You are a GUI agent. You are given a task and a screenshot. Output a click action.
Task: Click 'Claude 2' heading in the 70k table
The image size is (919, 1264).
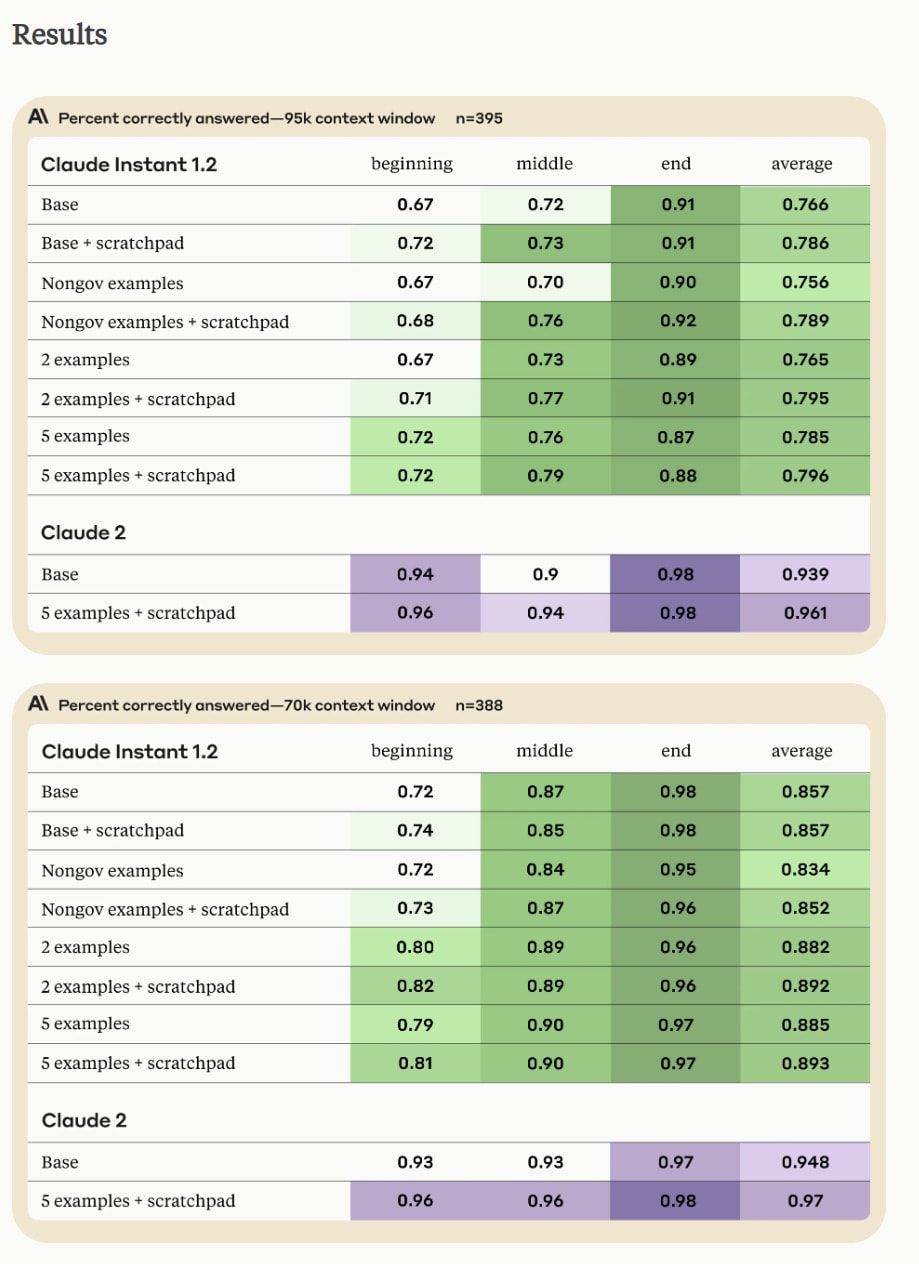(x=84, y=1120)
